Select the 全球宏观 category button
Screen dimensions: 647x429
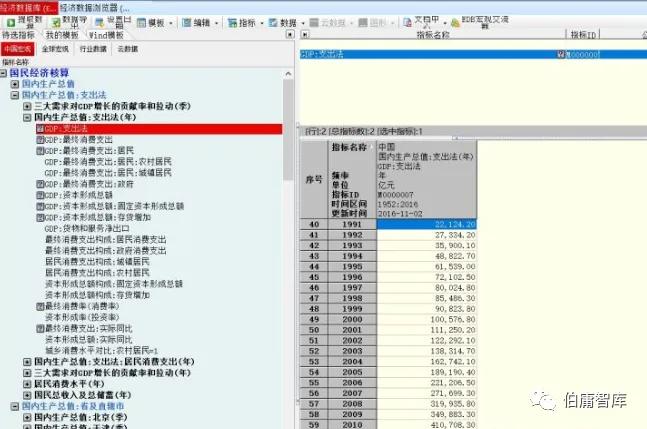[55, 49]
